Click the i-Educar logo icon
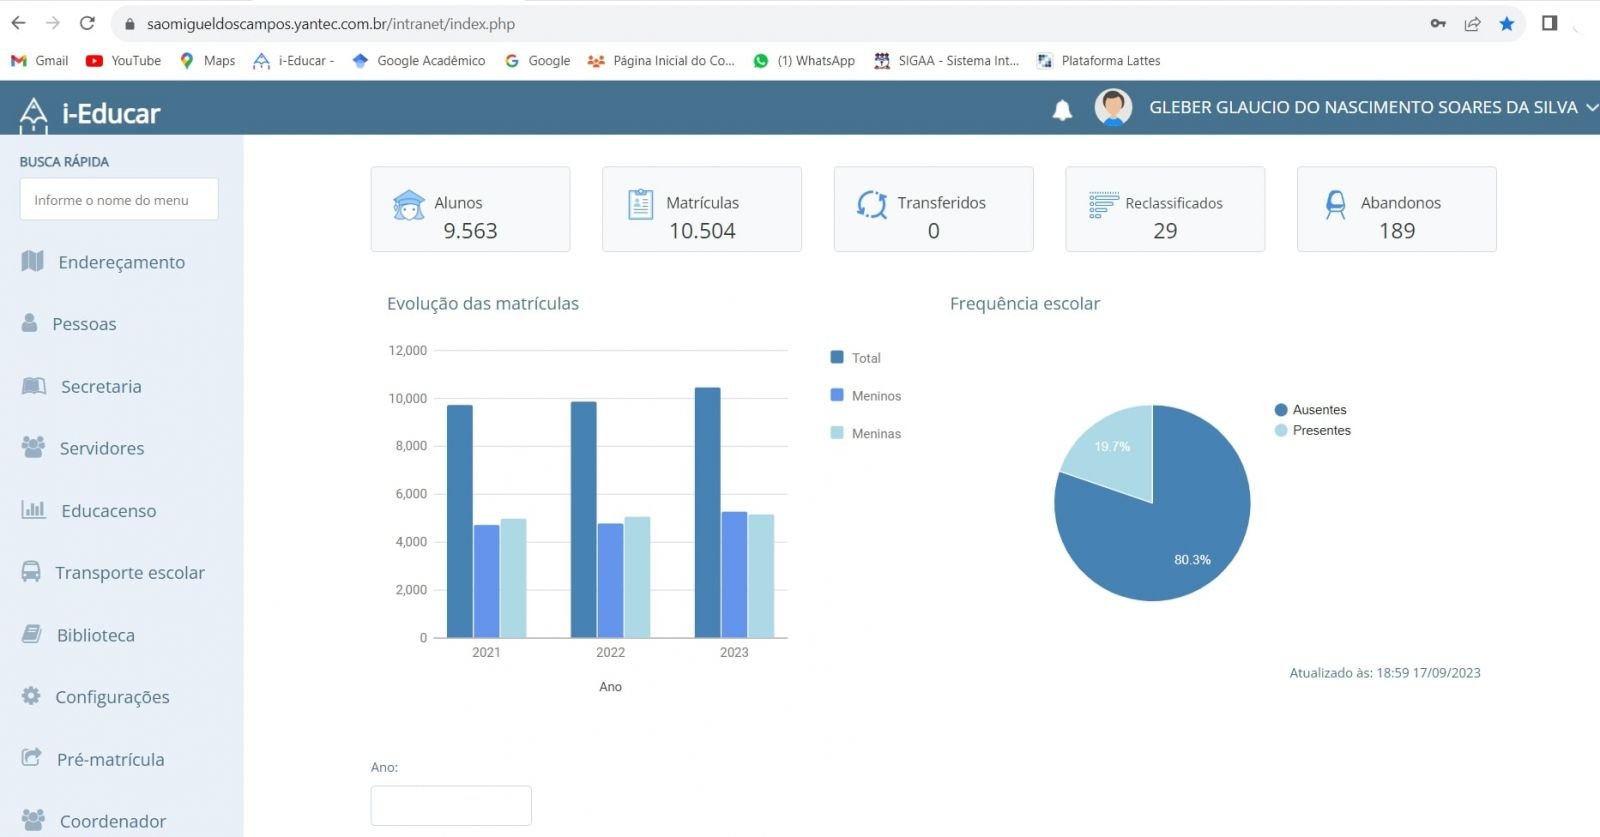 [x=34, y=114]
